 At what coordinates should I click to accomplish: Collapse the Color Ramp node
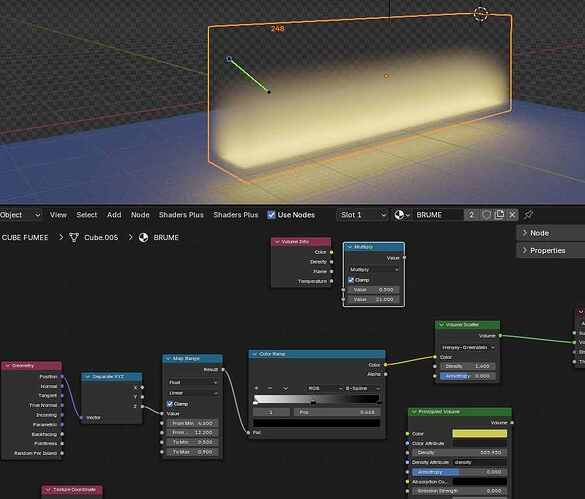click(255, 354)
